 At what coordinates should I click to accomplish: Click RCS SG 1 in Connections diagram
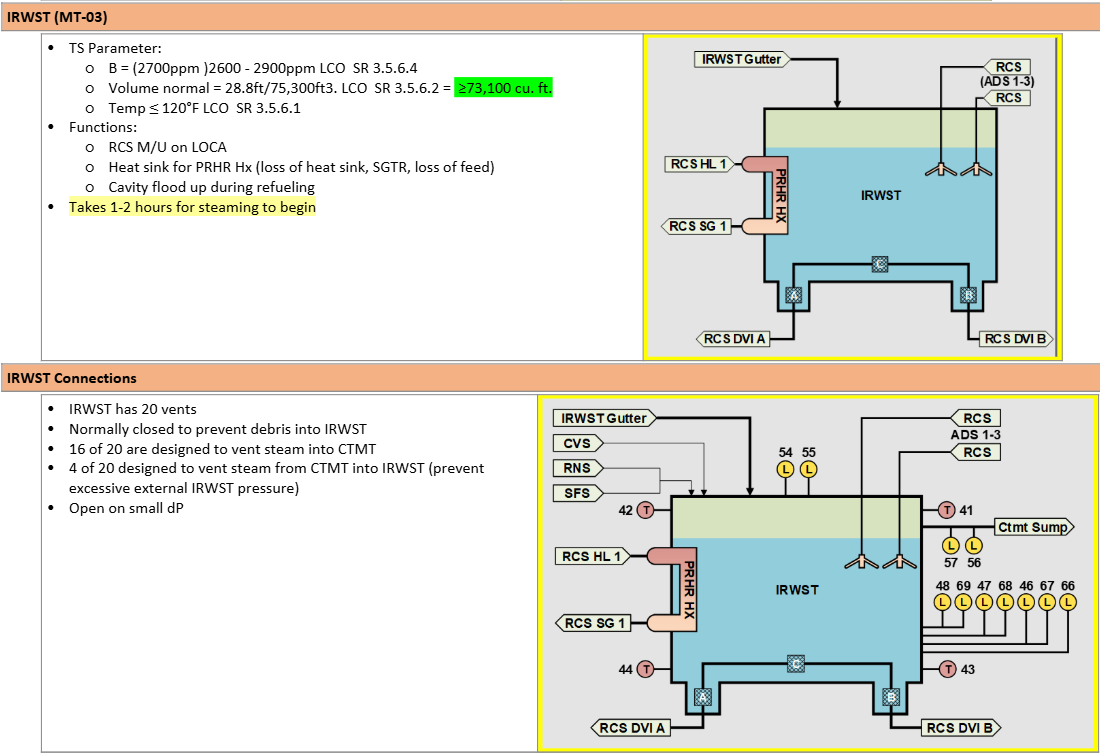593,623
